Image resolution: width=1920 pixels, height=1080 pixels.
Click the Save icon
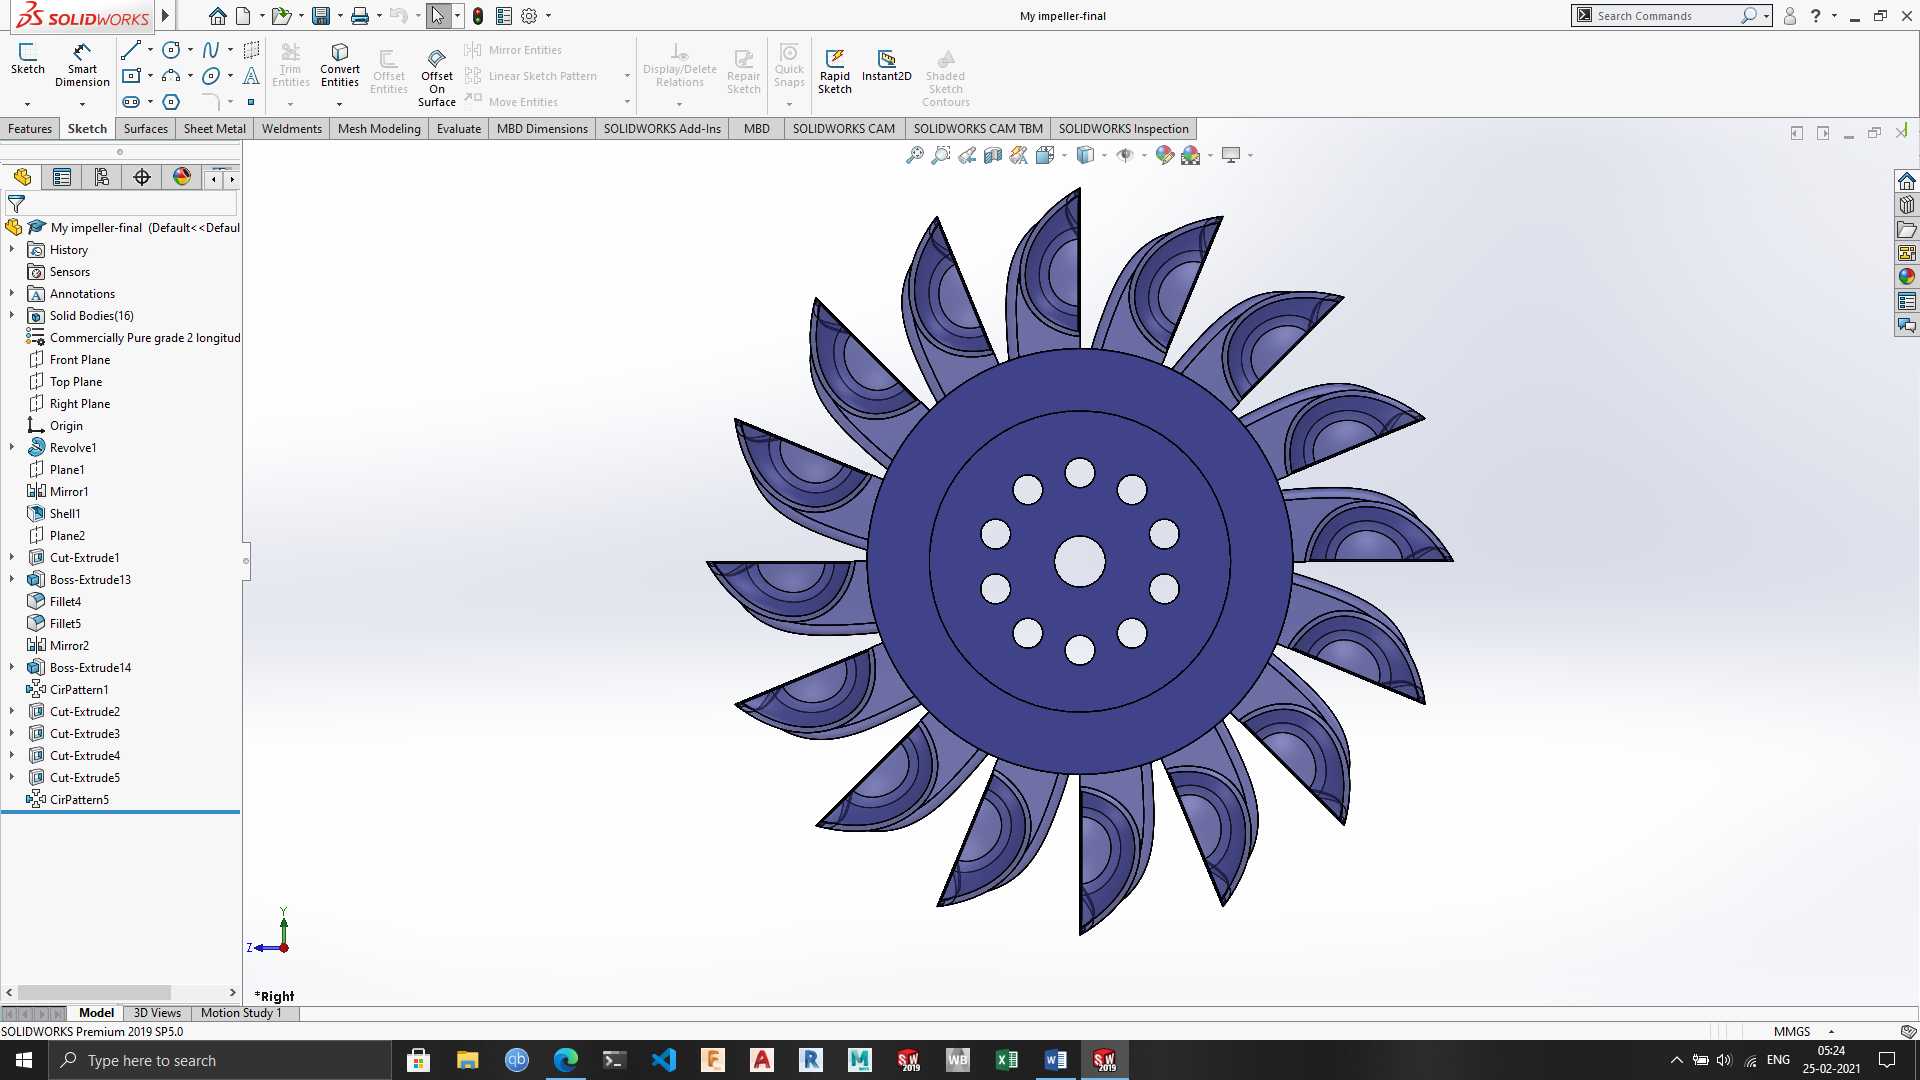coord(321,16)
